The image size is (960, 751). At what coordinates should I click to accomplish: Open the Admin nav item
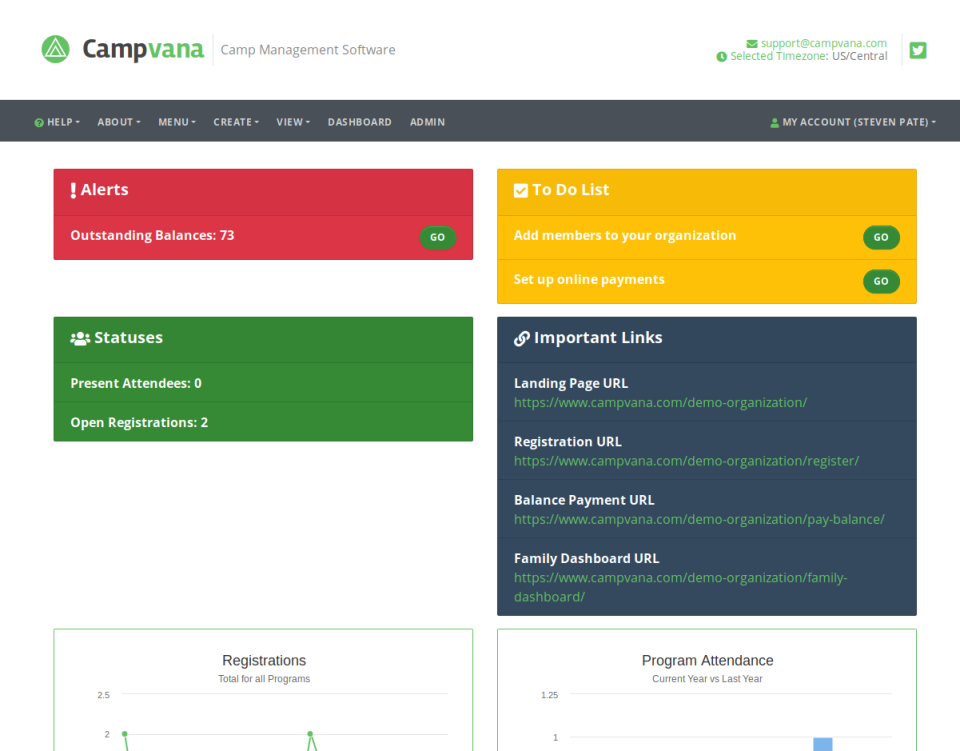(427, 122)
